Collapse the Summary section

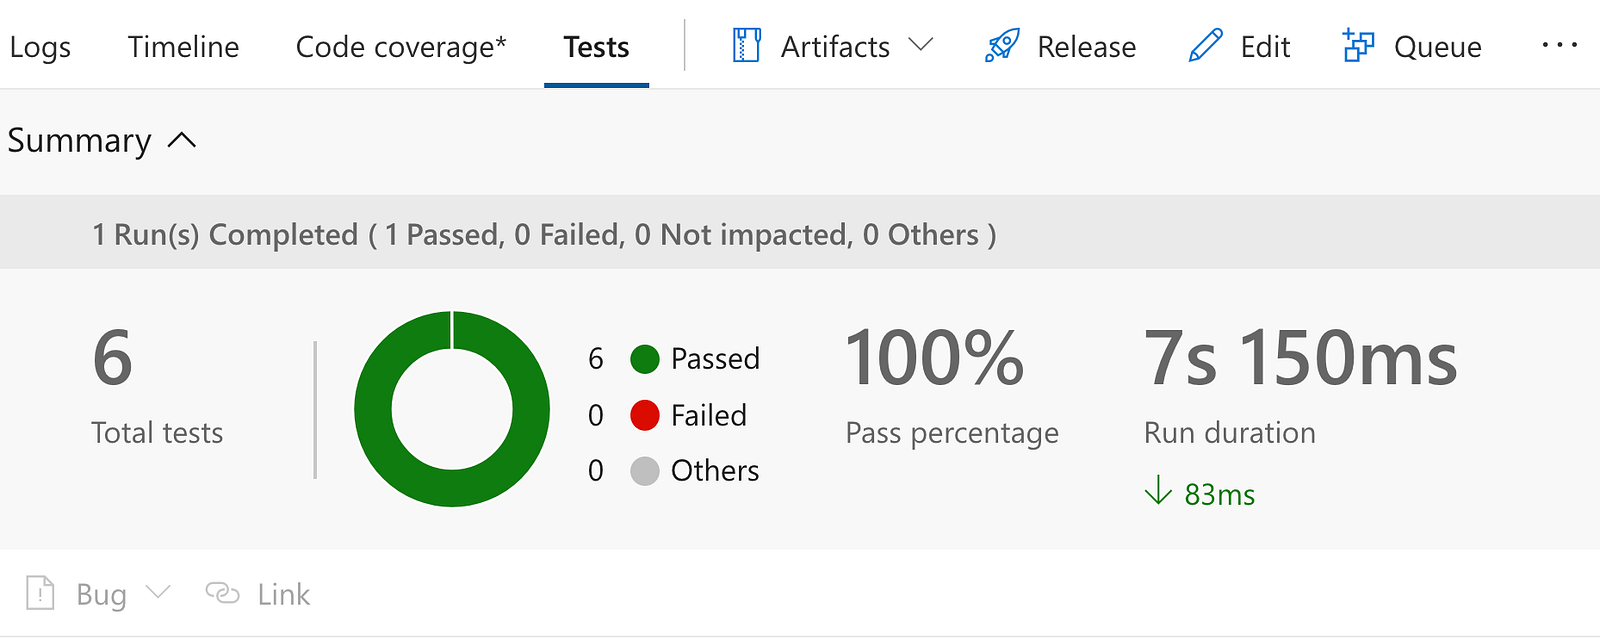click(x=182, y=141)
